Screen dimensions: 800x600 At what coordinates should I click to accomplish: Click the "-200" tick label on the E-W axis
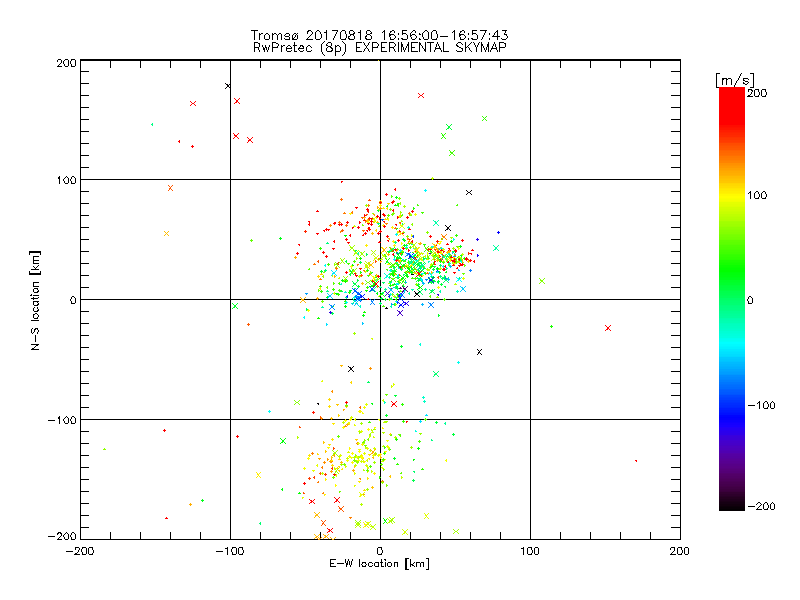point(80,551)
